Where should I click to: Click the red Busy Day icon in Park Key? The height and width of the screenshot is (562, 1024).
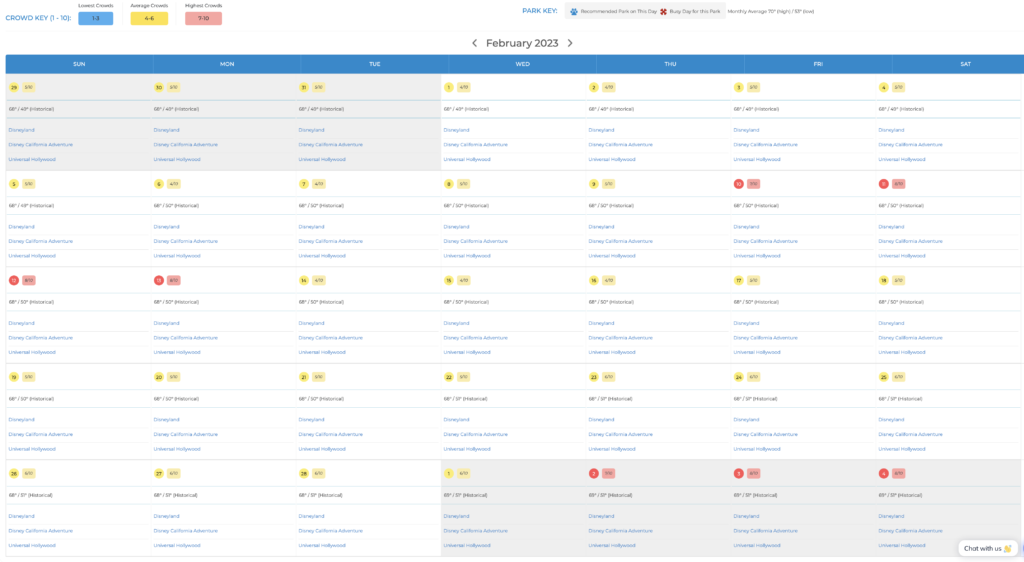point(664,11)
